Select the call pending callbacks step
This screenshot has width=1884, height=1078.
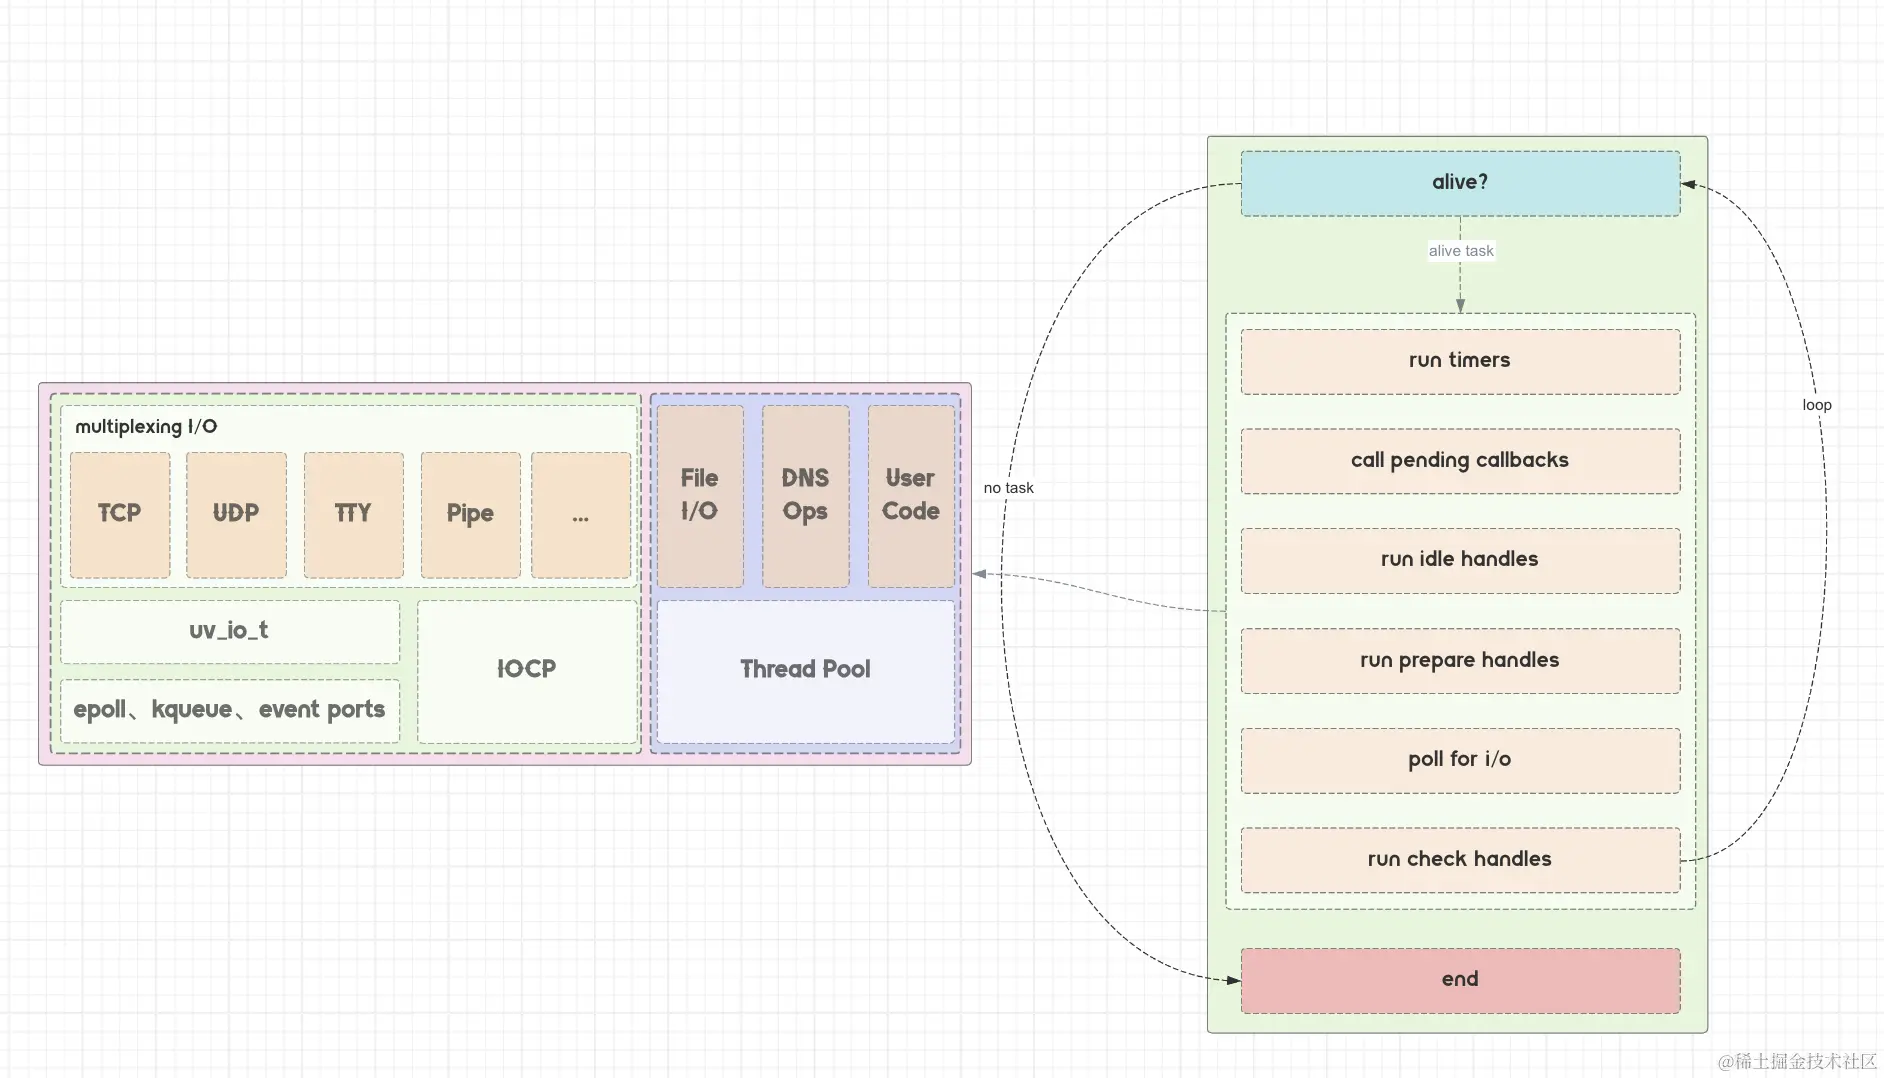pyautogui.click(x=1460, y=461)
